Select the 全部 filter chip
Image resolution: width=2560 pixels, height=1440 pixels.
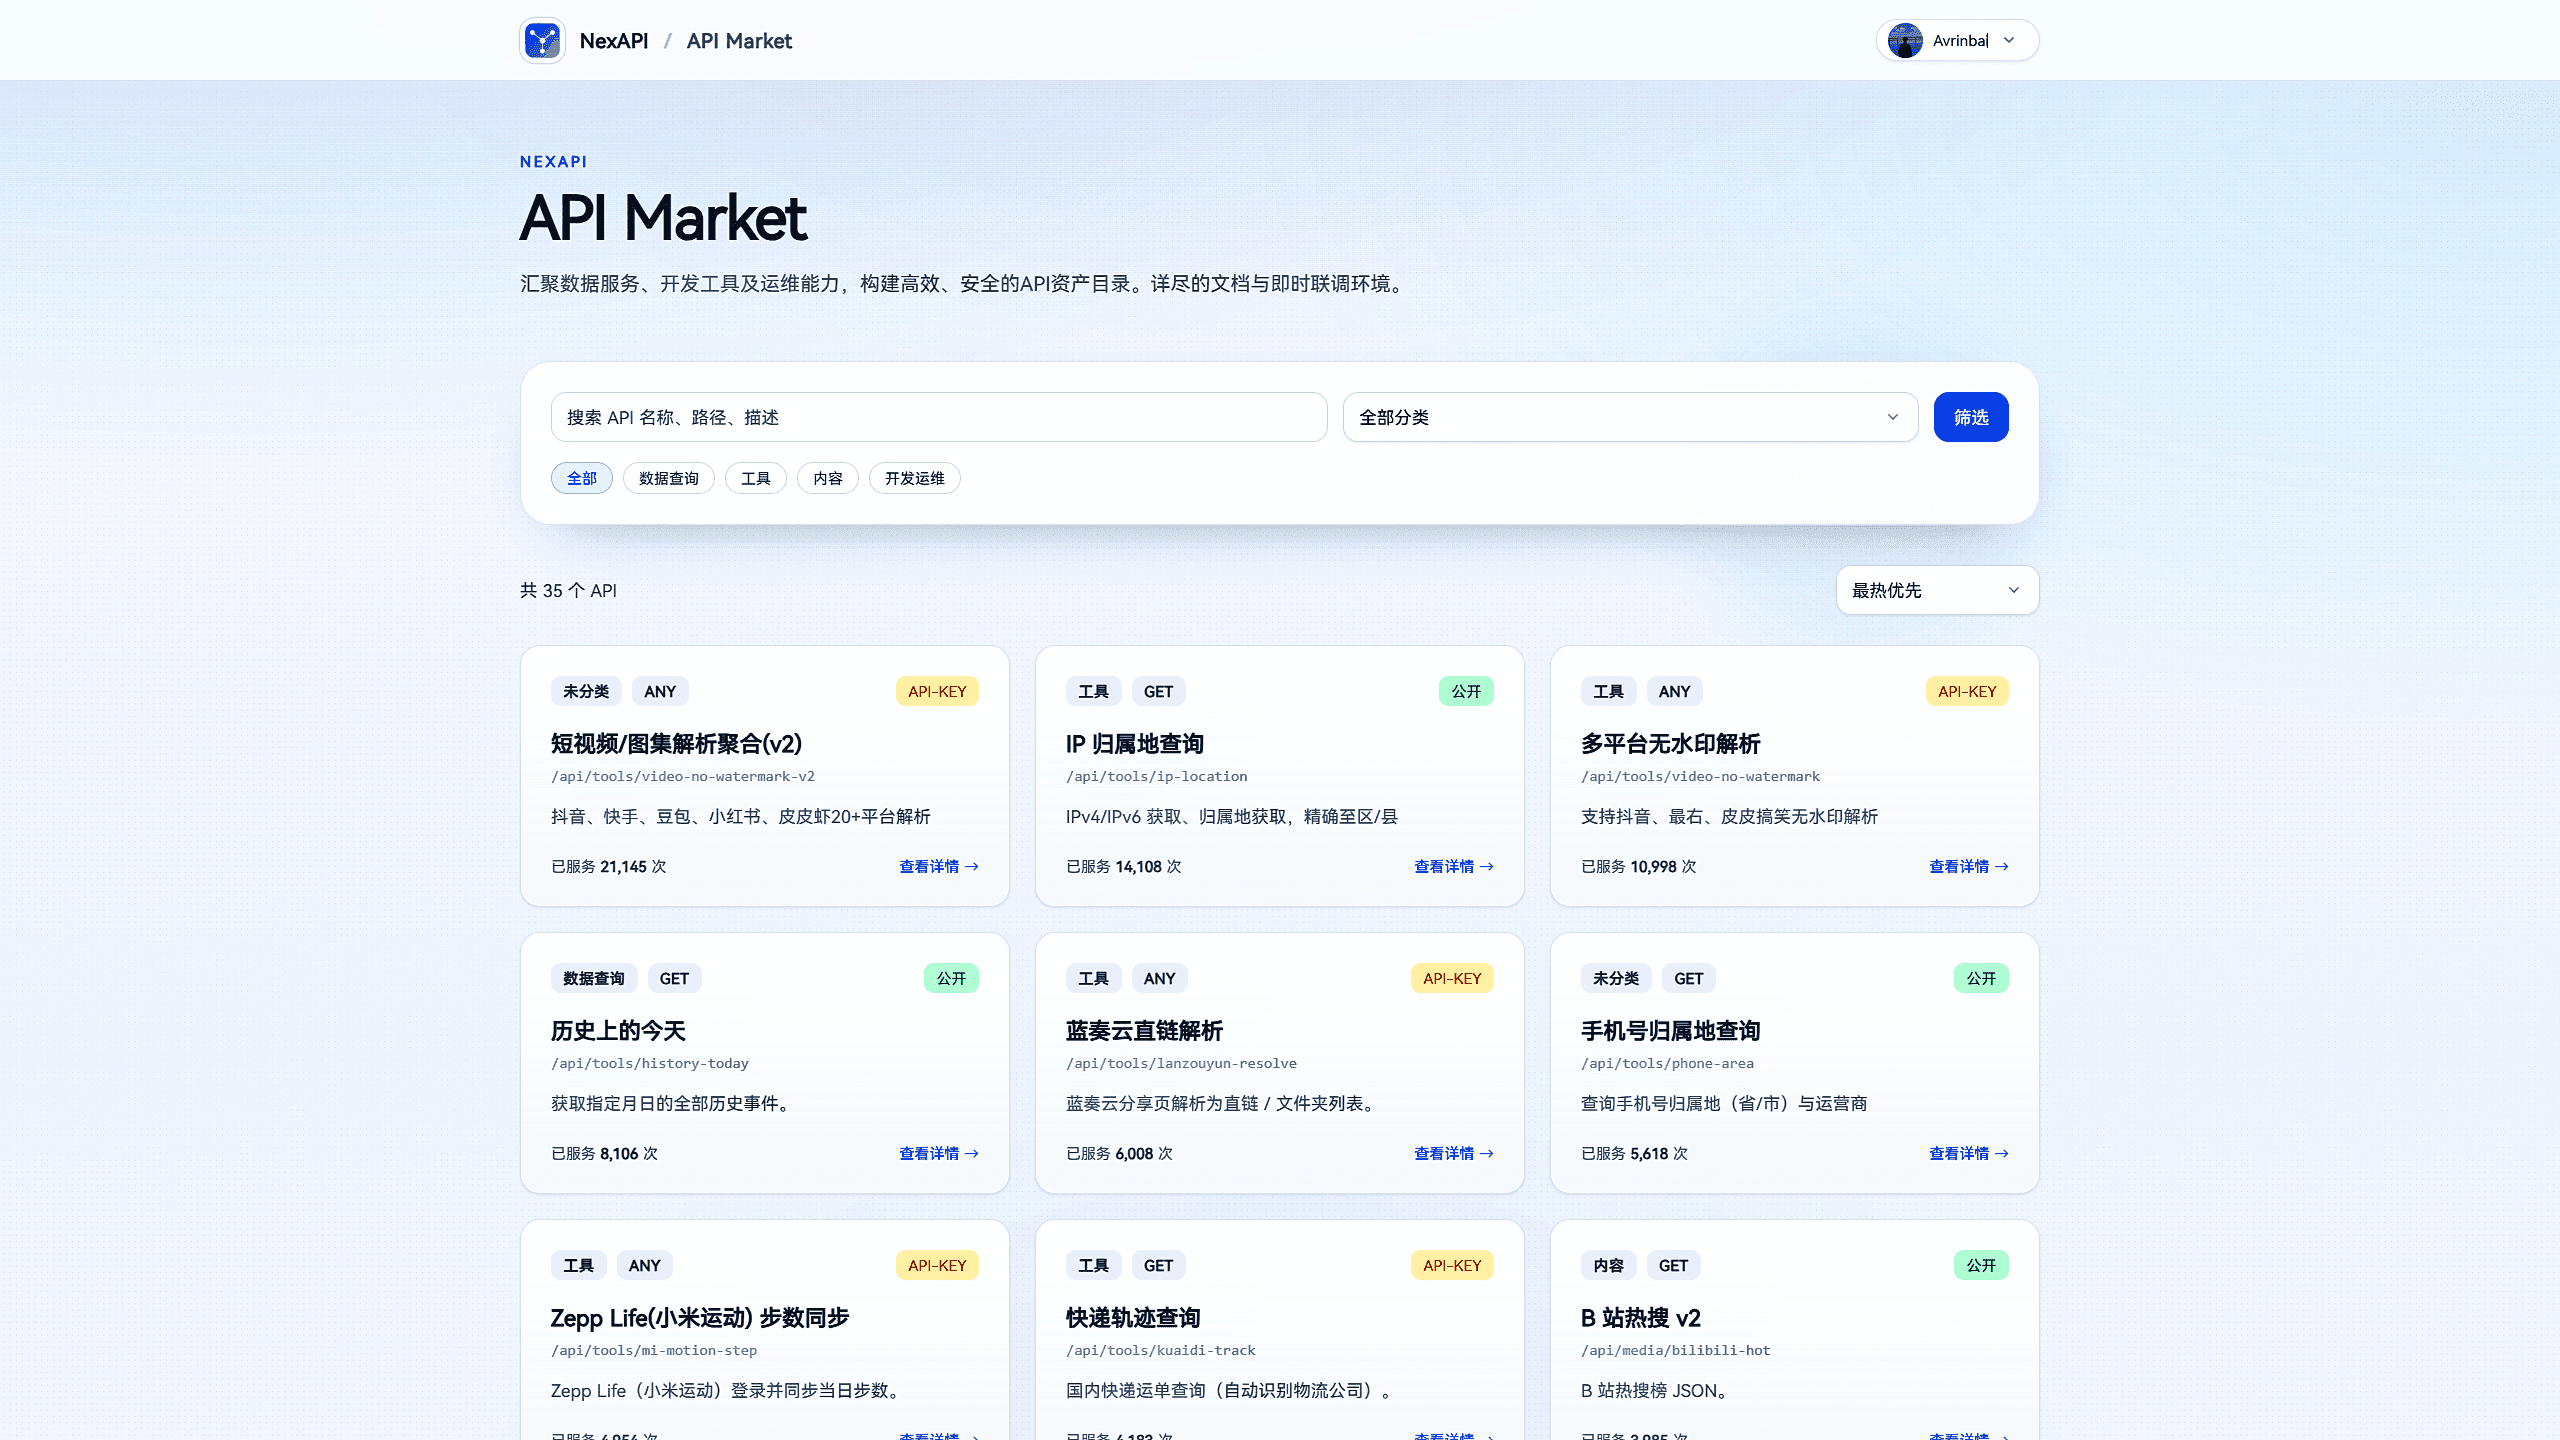coord(581,478)
